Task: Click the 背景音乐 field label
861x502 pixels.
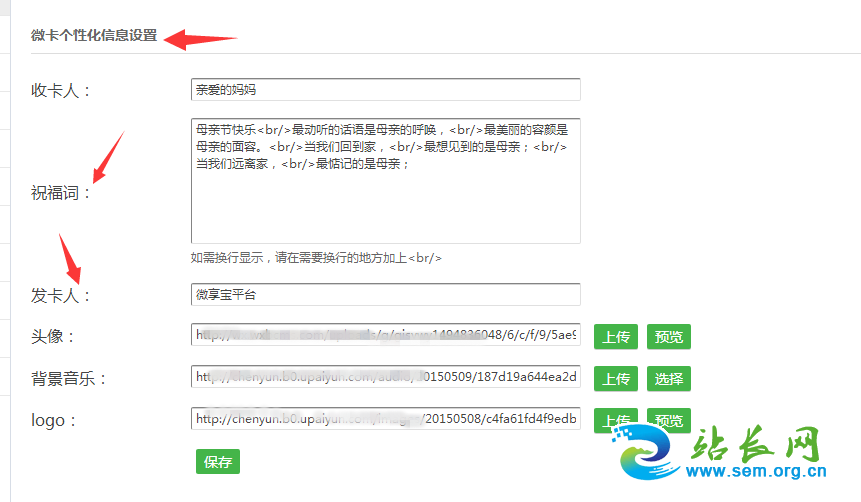Action: point(69,379)
